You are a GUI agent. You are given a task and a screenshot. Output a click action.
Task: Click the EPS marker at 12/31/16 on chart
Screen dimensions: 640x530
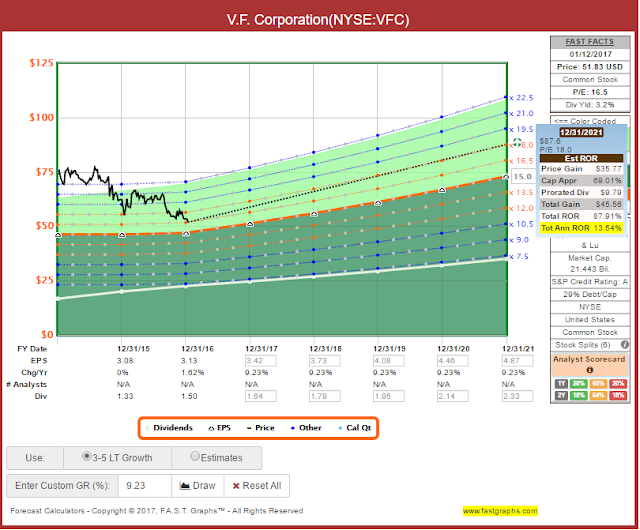pyautogui.click(x=186, y=234)
